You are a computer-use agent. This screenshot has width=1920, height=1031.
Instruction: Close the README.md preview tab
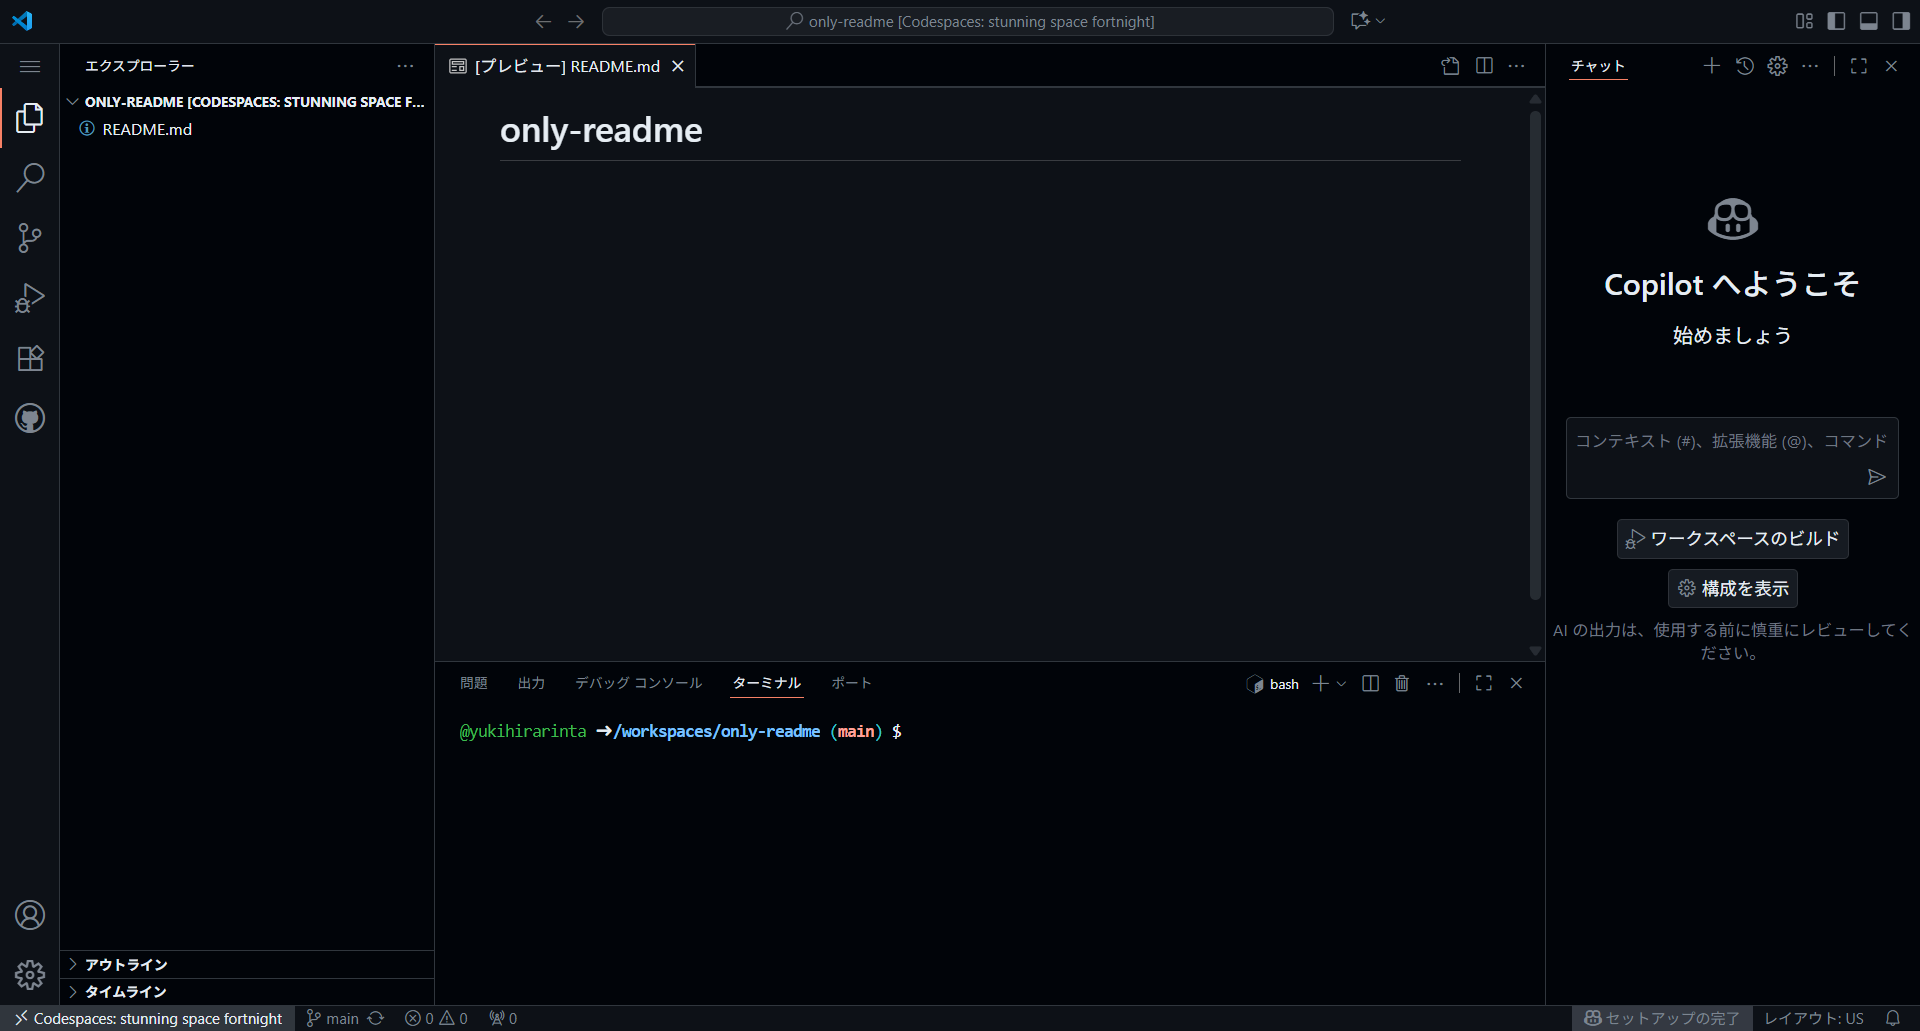pos(678,66)
